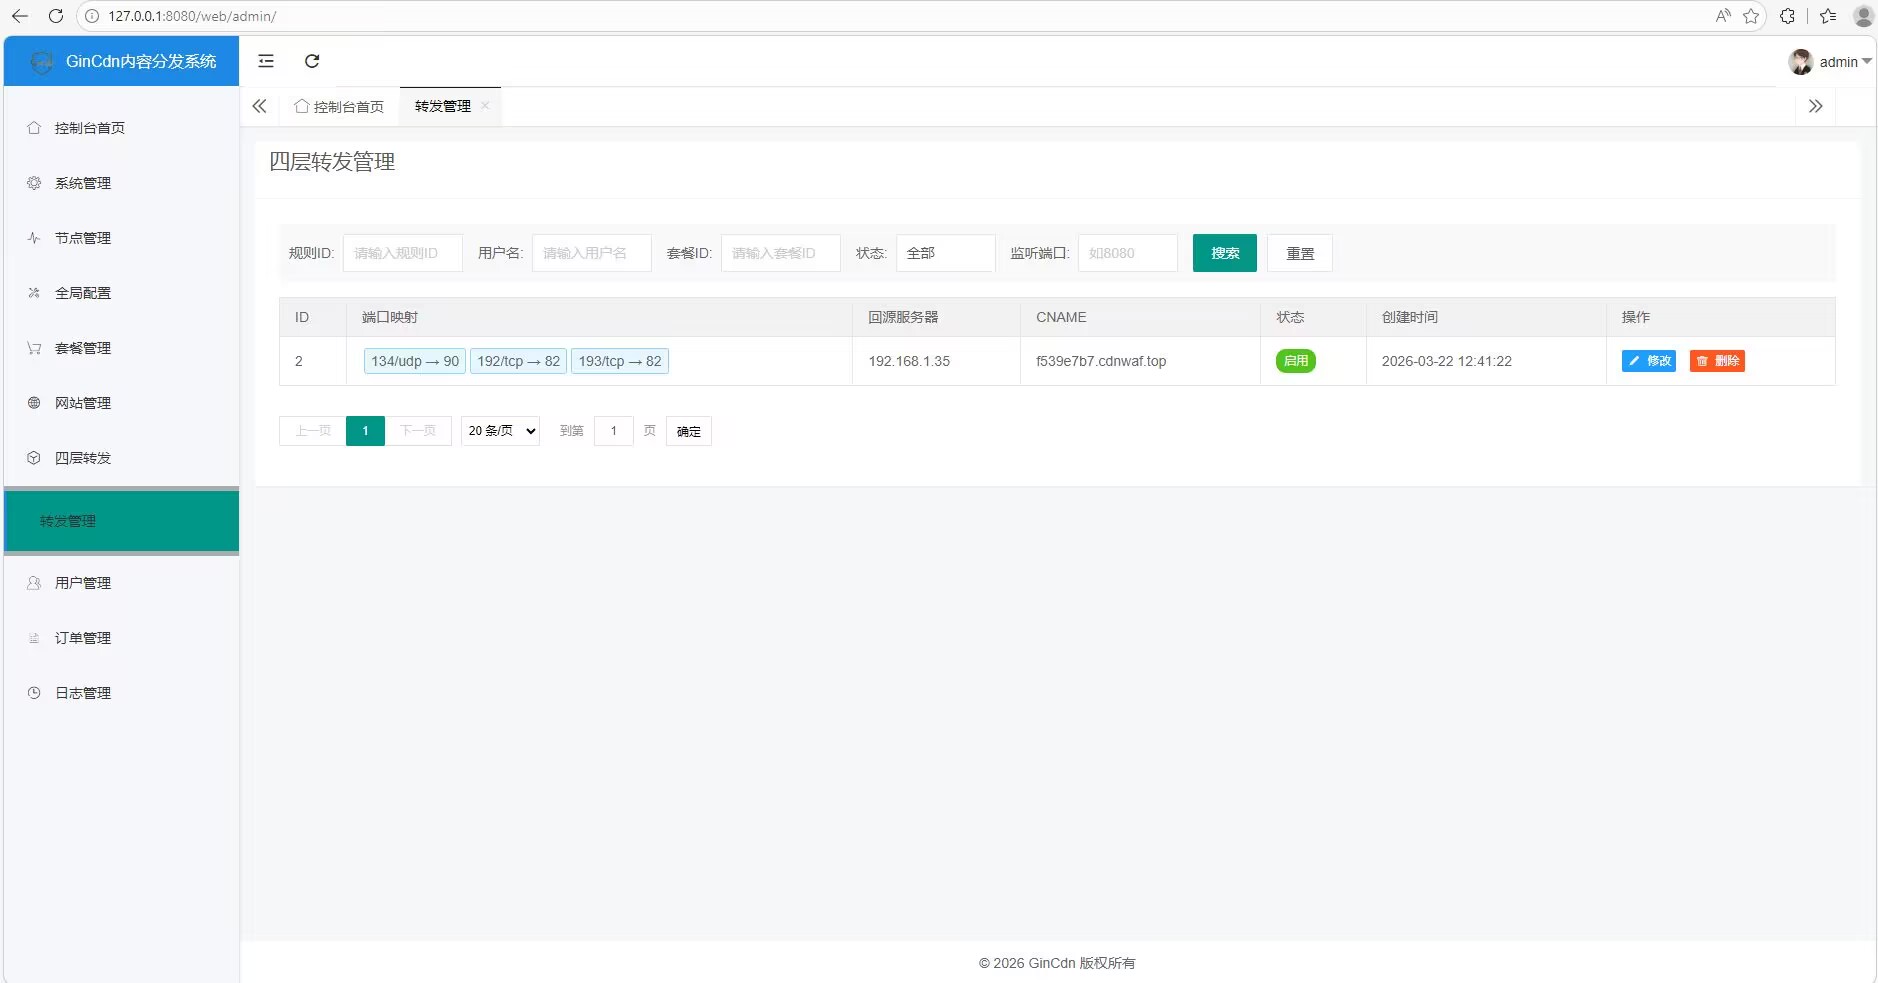Select the 134/udp → 90 port mapping tag
The image size is (1878, 983).
414,361
